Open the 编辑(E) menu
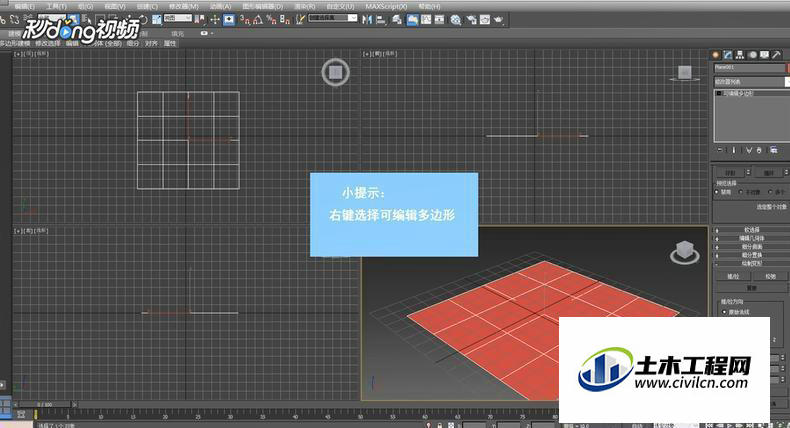The height and width of the screenshot is (428, 790). tap(24, 7)
